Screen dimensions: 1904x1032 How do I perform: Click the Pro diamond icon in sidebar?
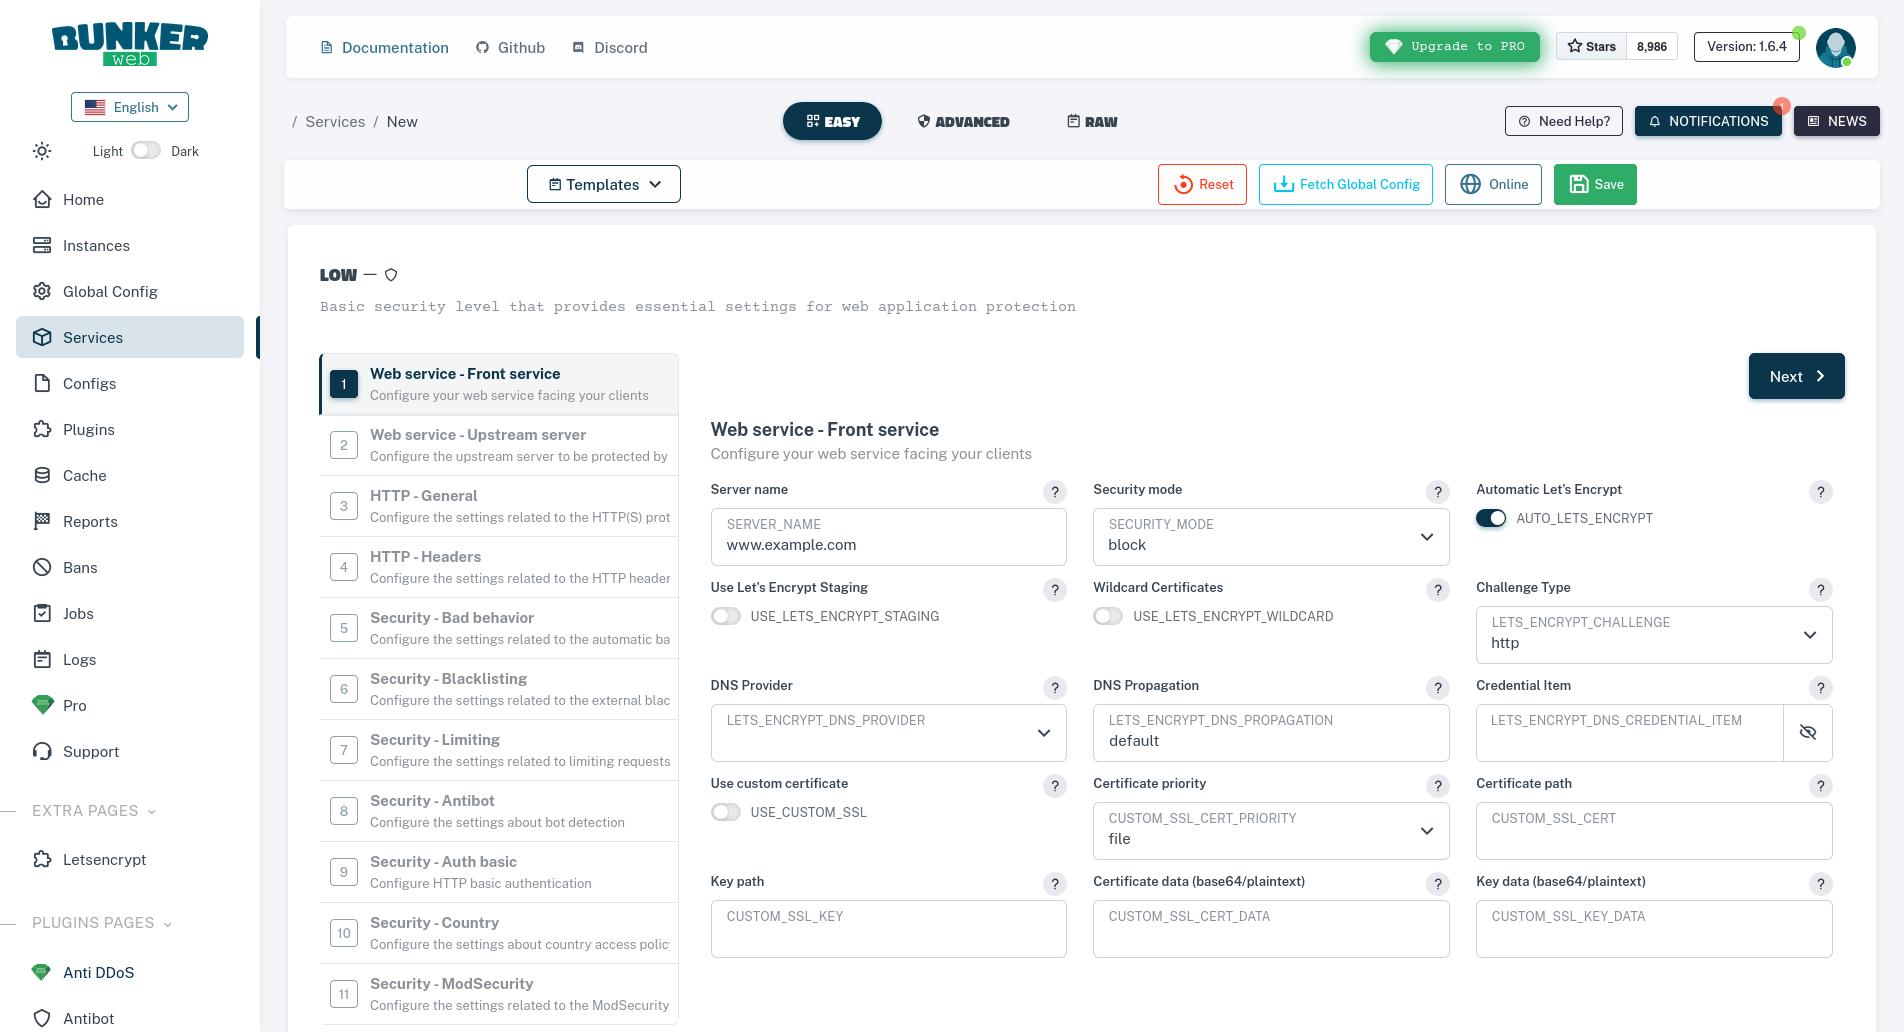pos(42,705)
